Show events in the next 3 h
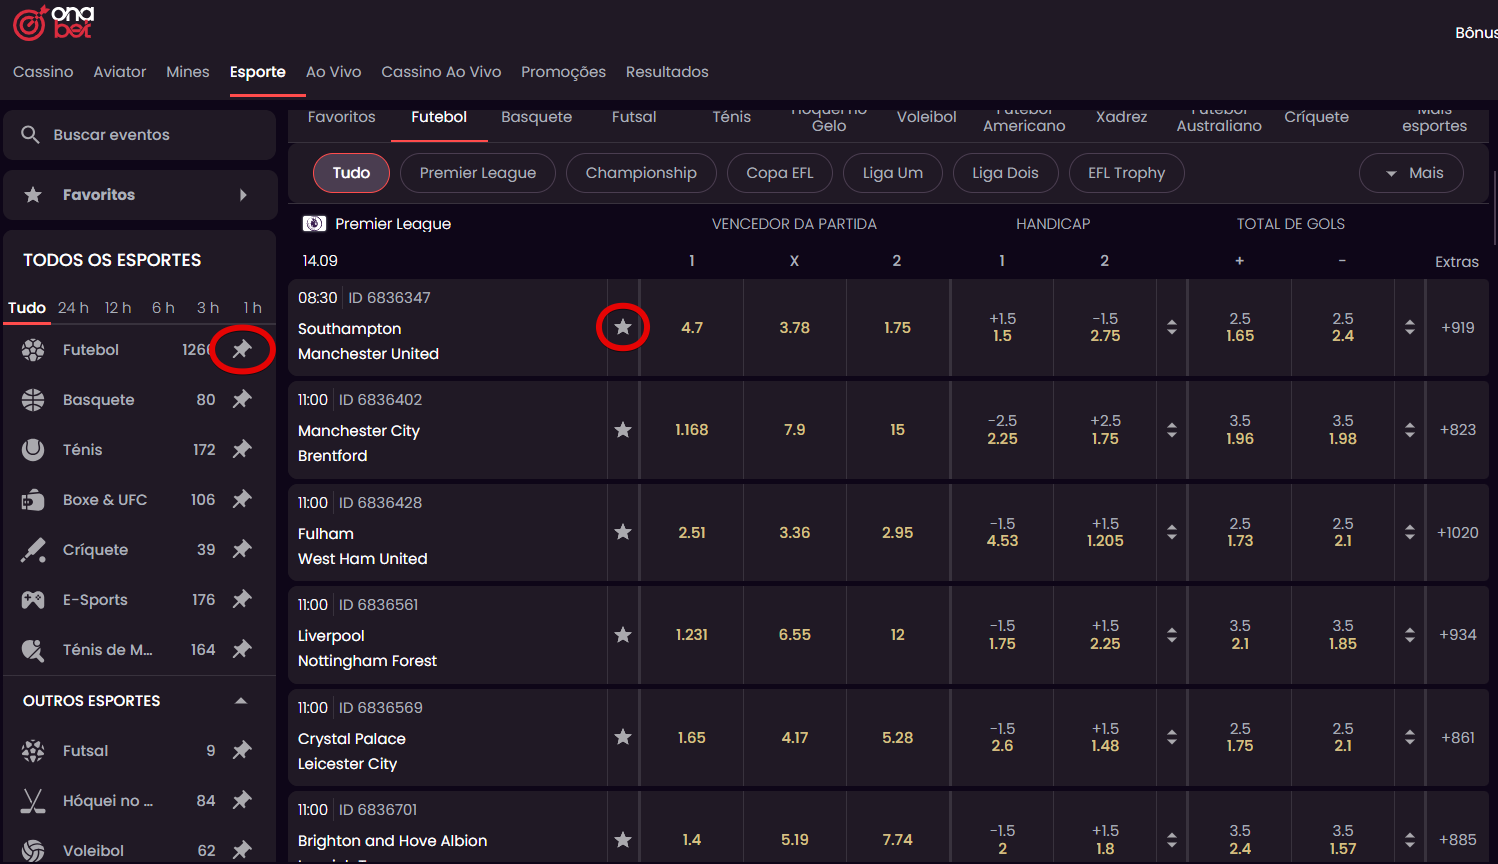The width and height of the screenshot is (1498, 864). 208,308
